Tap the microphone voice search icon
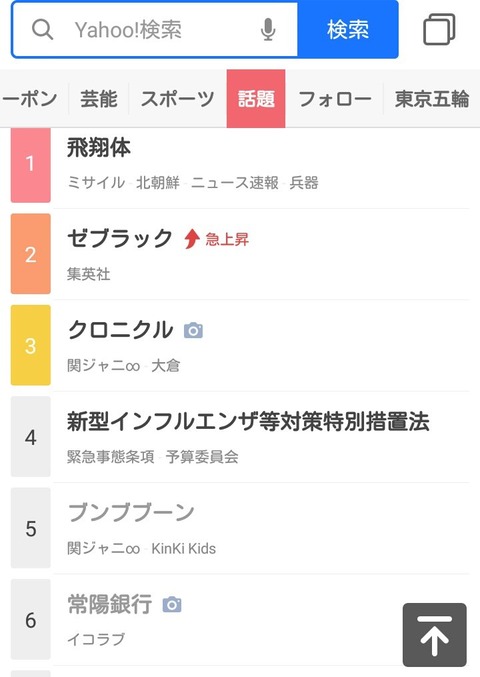Image resolution: width=480 pixels, height=677 pixels. tap(268, 29)
